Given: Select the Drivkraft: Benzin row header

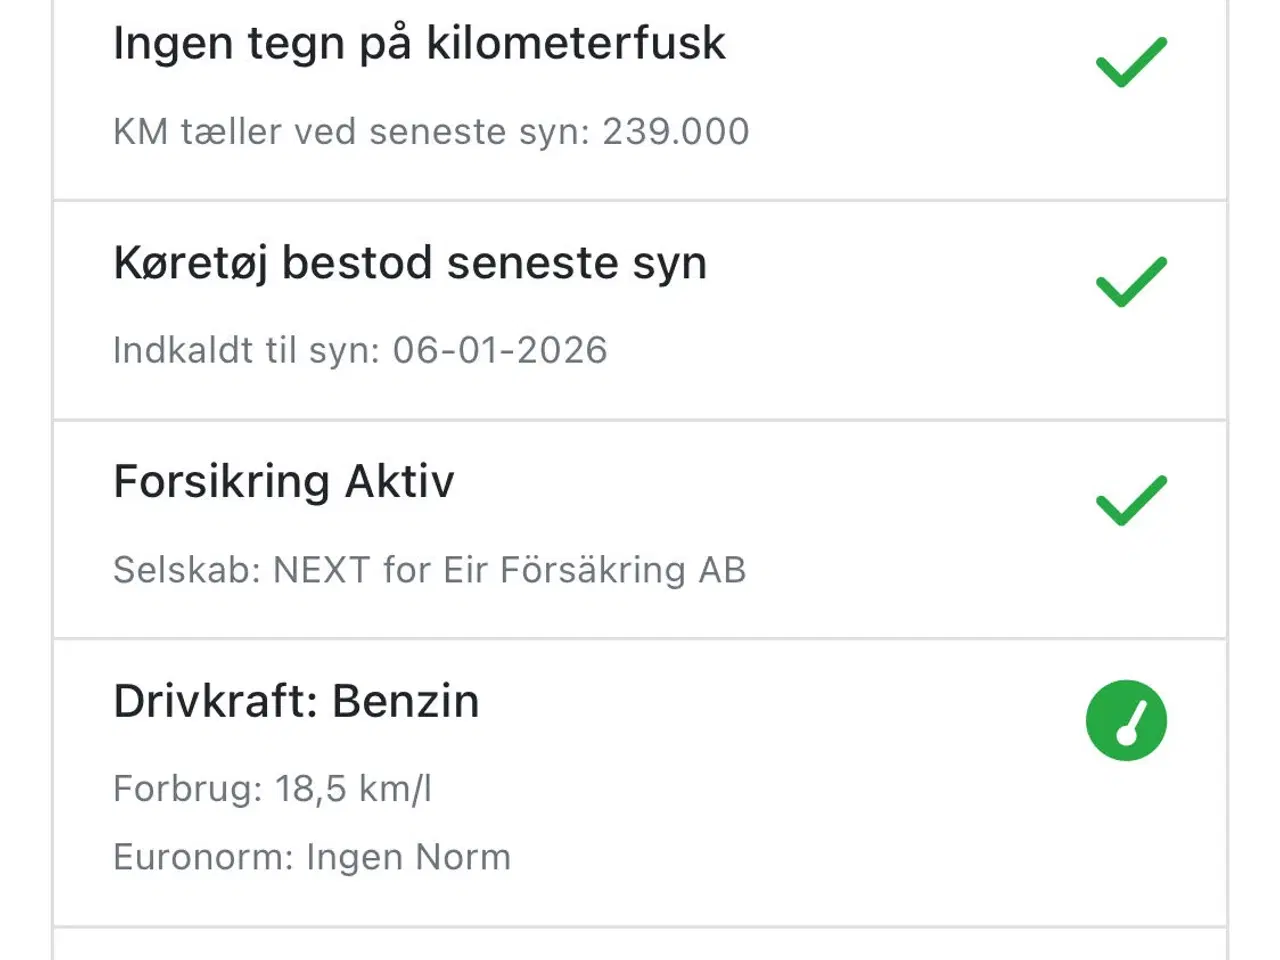Looking at the screenshot, I should pos(296,701).
